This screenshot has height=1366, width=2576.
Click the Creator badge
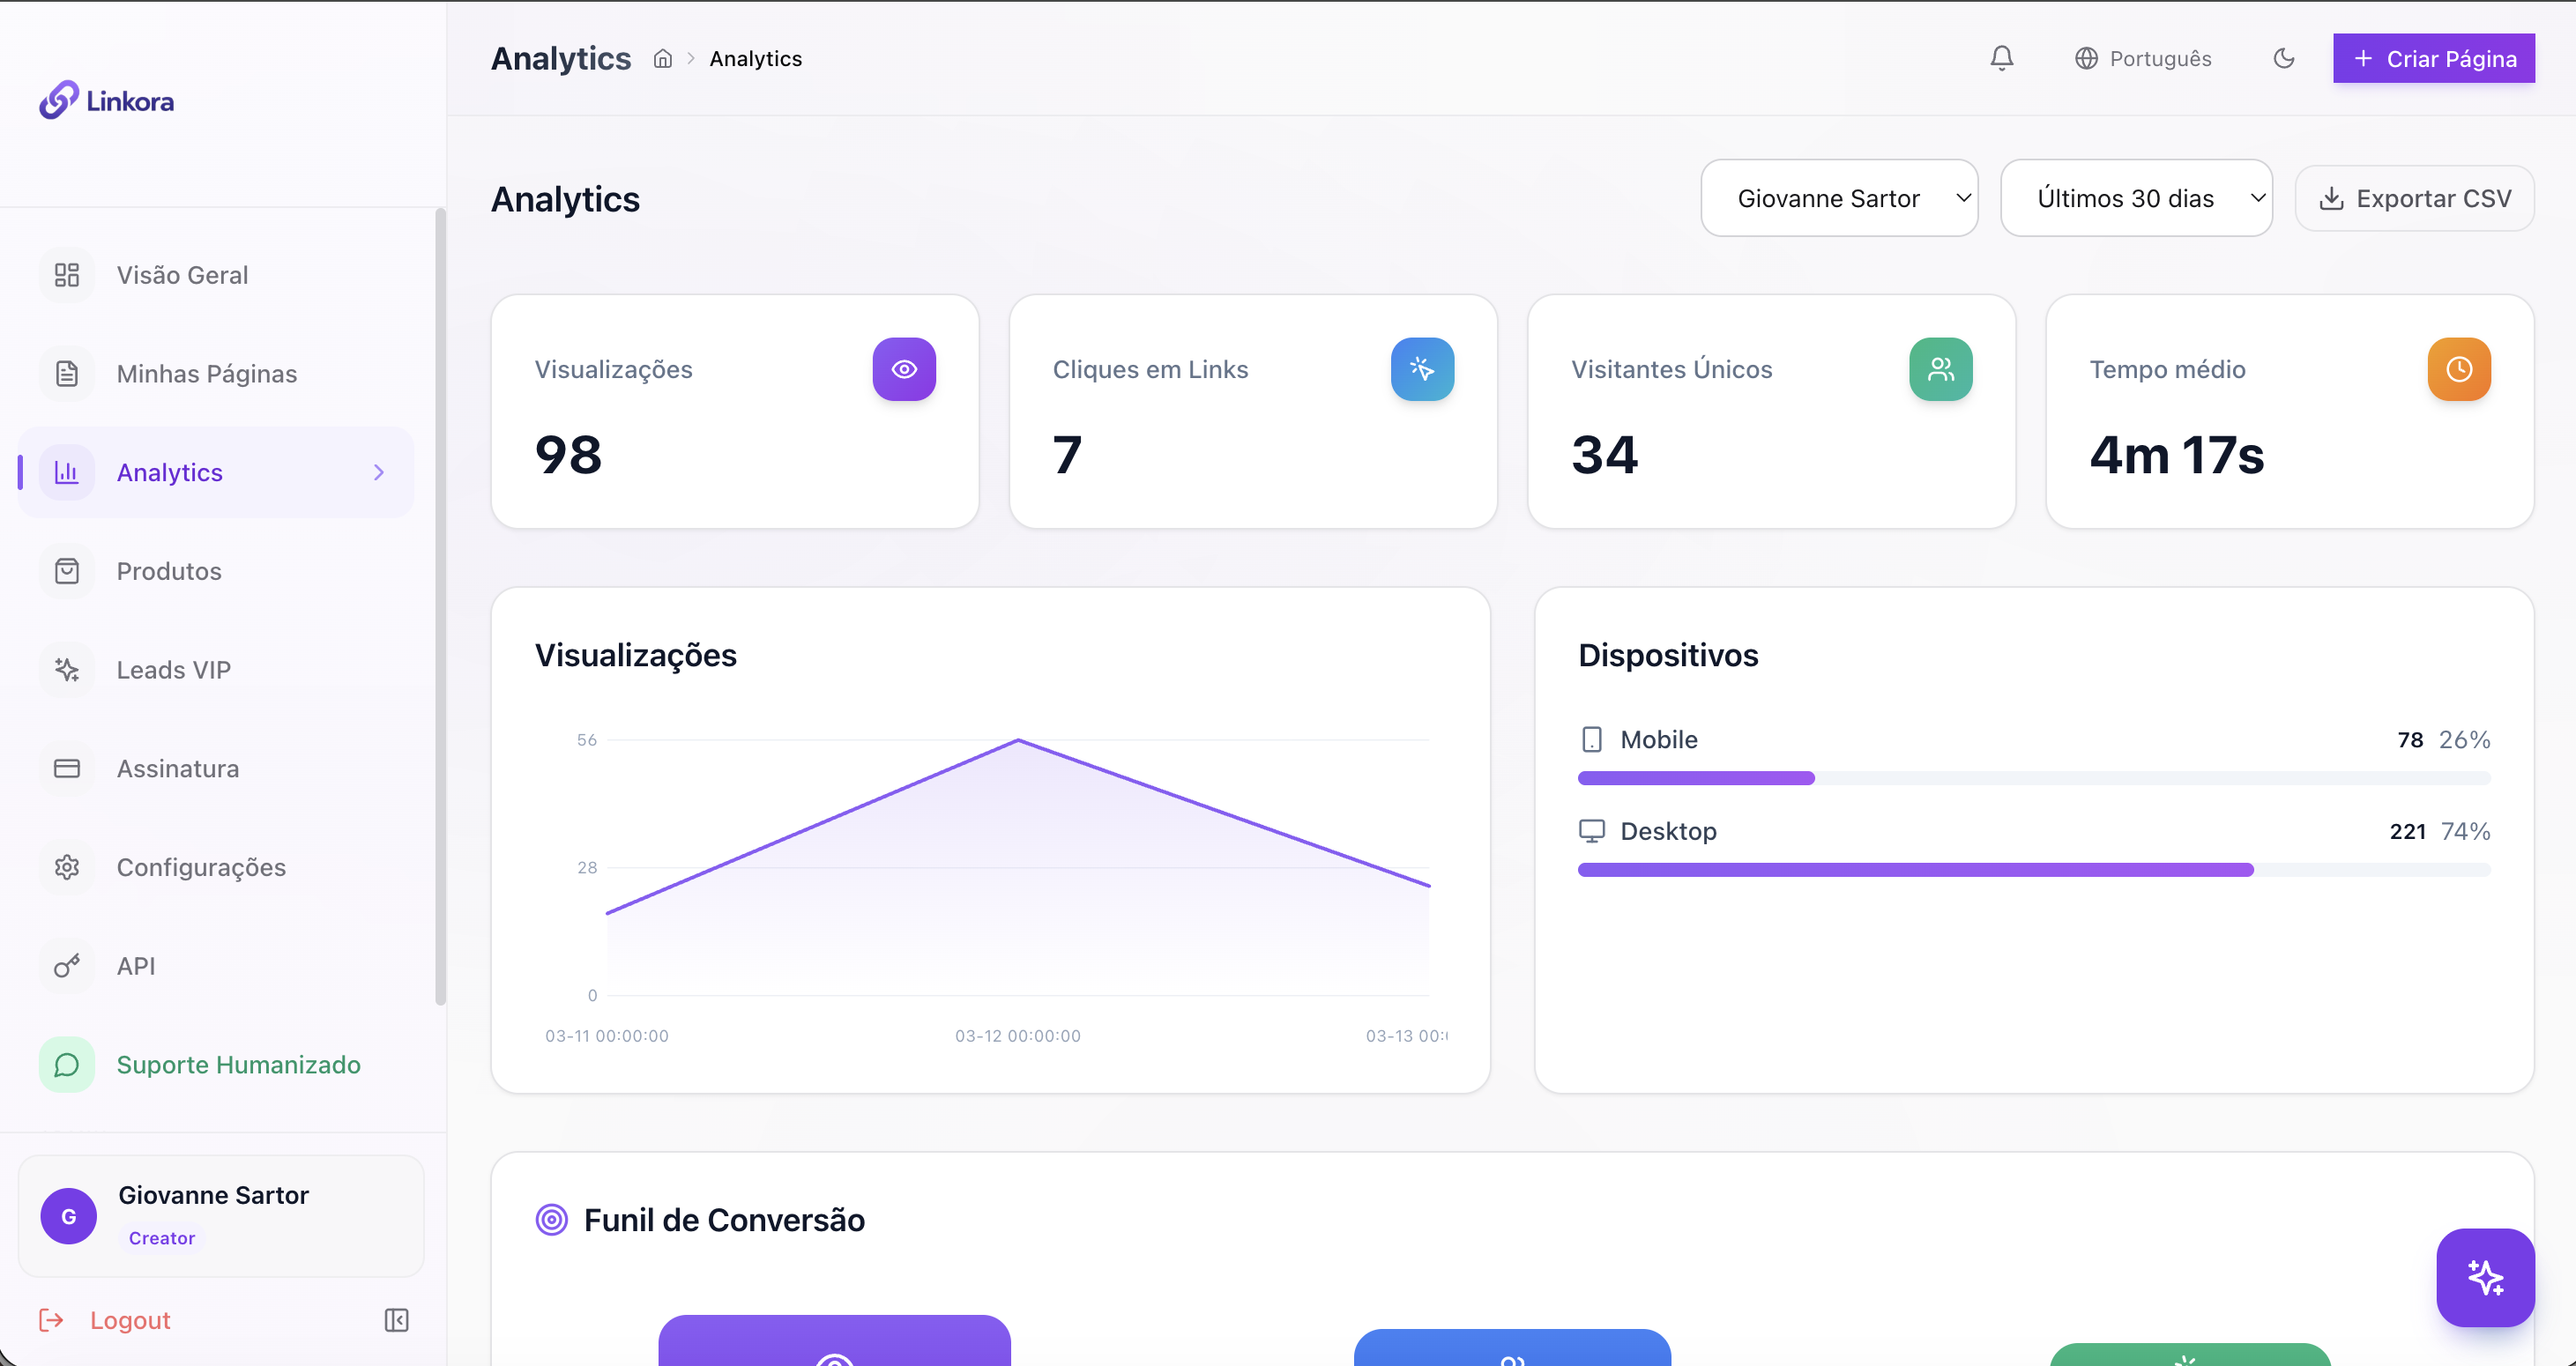[x=162, y=1238]
